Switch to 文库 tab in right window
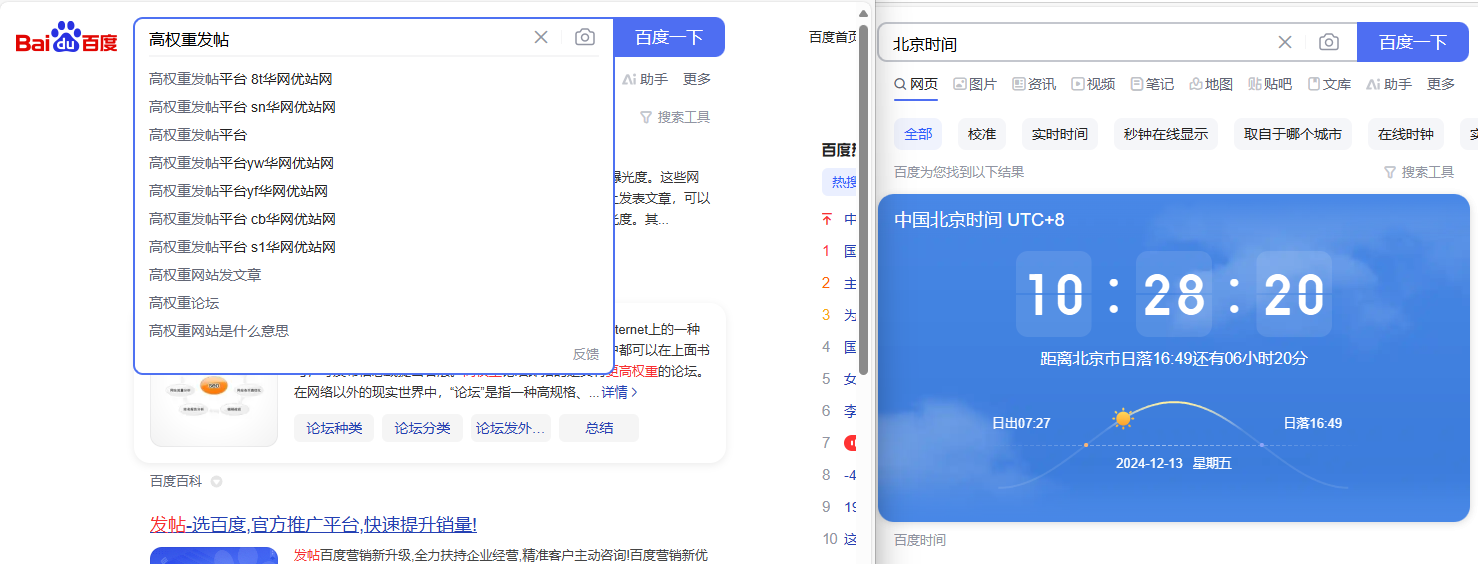 click(x=1329, y=84)
